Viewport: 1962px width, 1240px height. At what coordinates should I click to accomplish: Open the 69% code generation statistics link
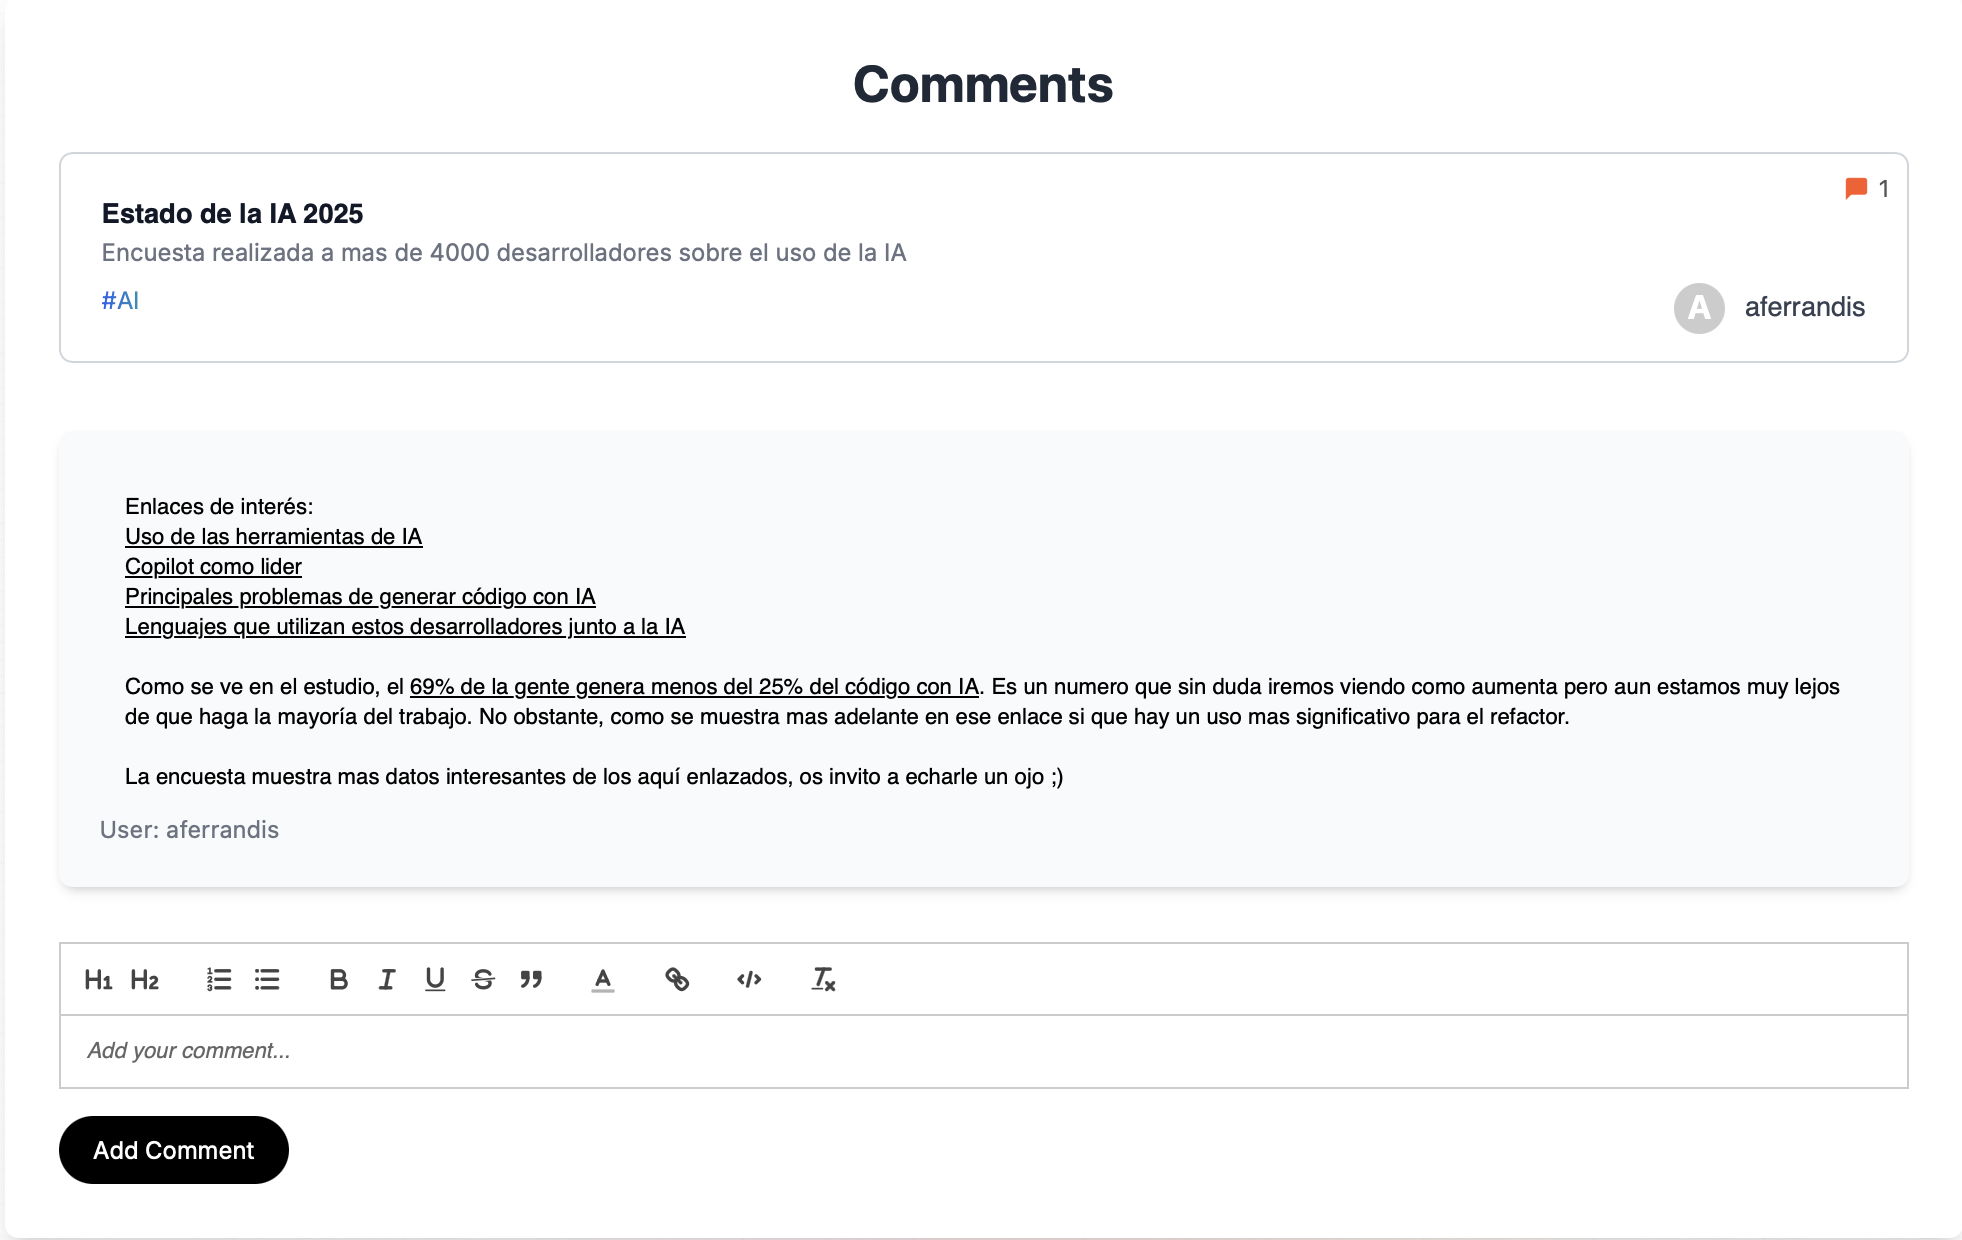(x=694, y=687)
